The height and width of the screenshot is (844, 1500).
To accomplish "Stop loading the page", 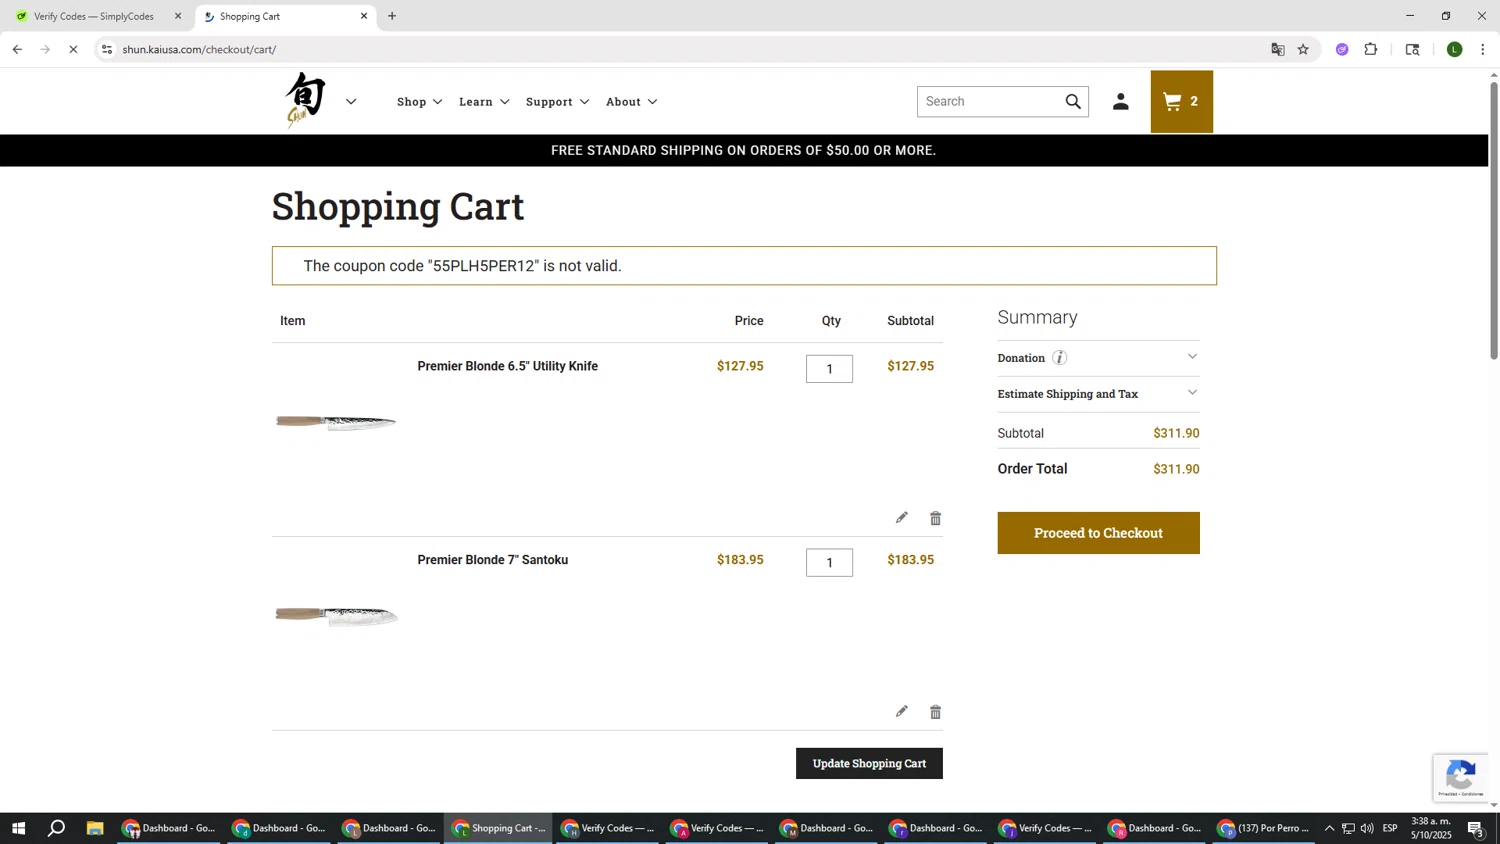I will point(73,49).
